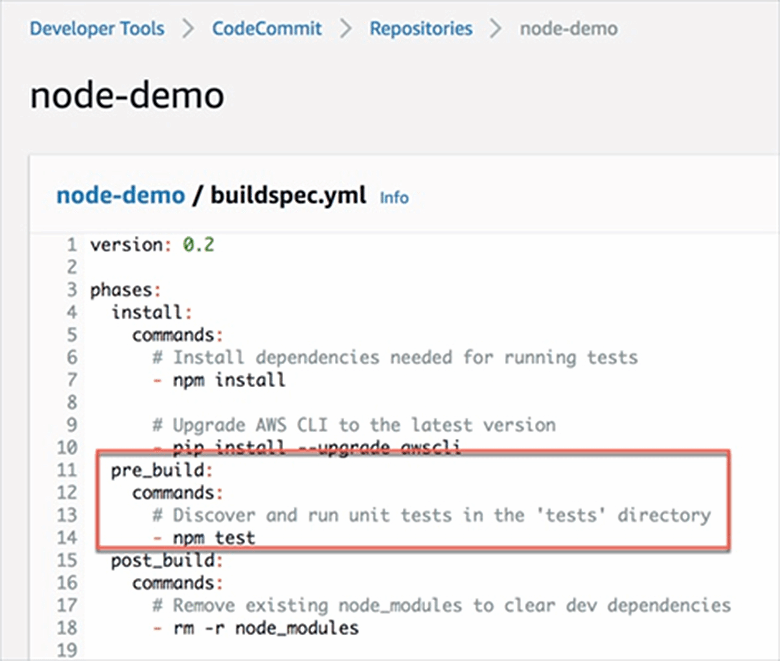Open the blue node-demo link in file path

tap(120, 195)
